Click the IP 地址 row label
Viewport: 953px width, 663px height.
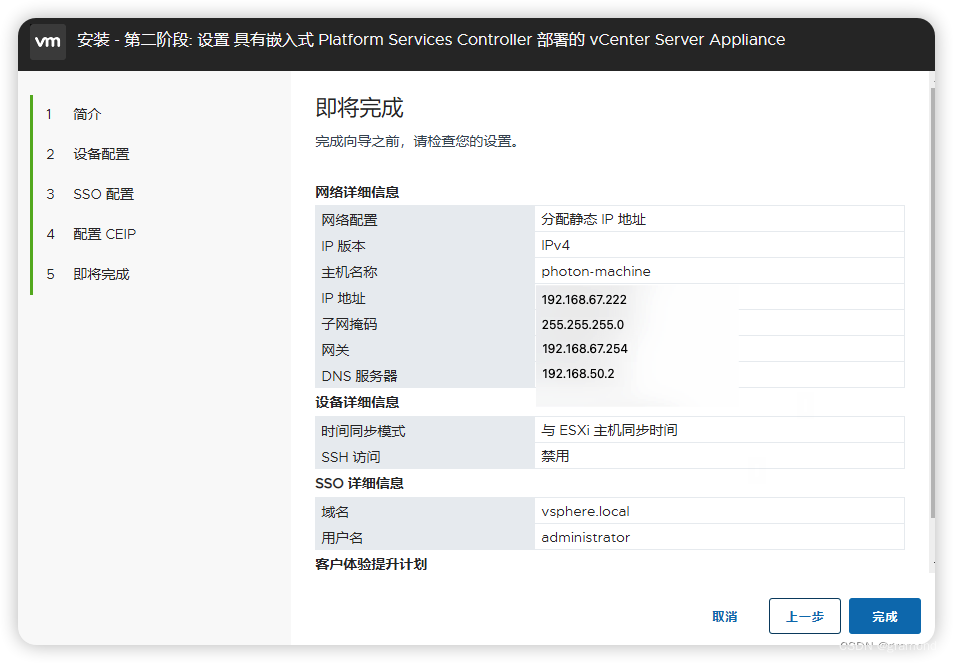click(x=343, y=298)
